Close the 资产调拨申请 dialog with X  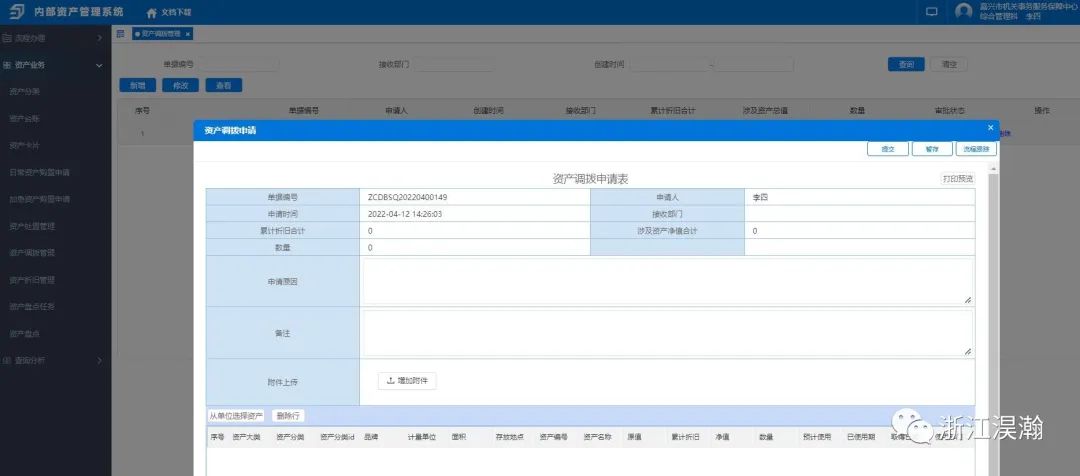coord(990,128)
